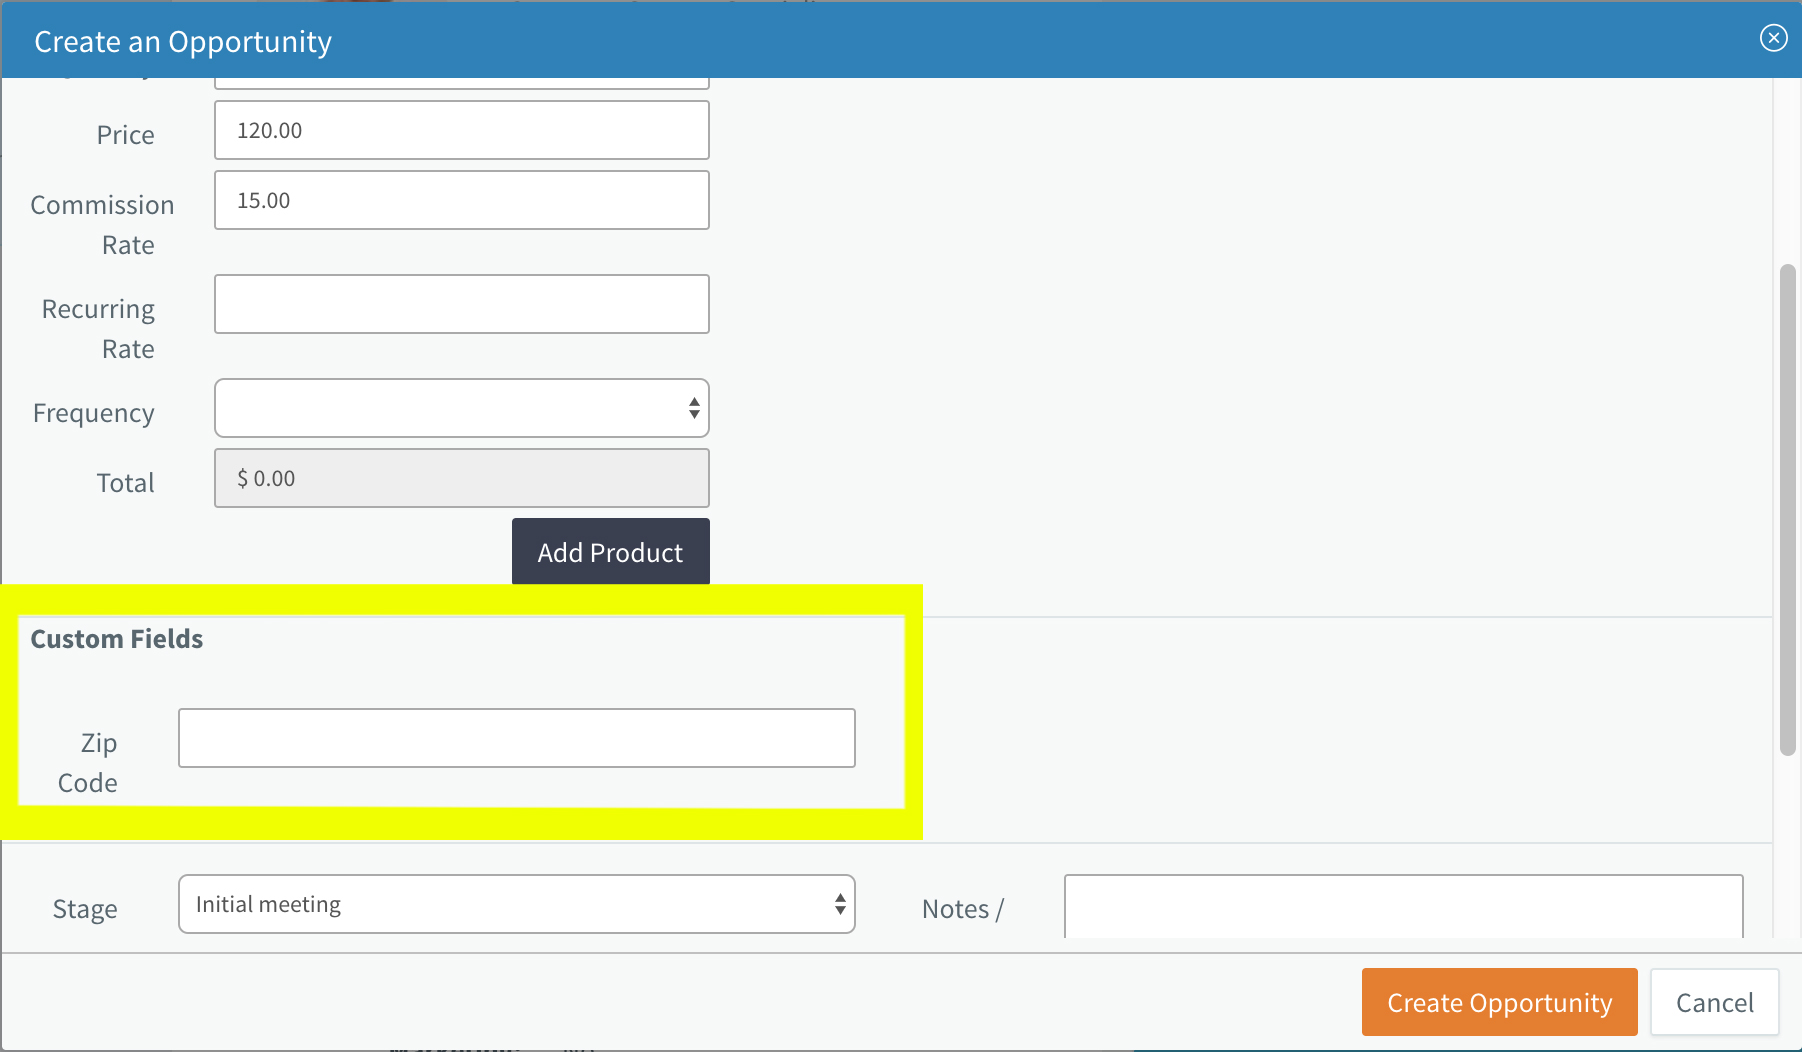1802x1052 pixels.
Task: Click the Recurring Rate label
Action: (99, 329)
